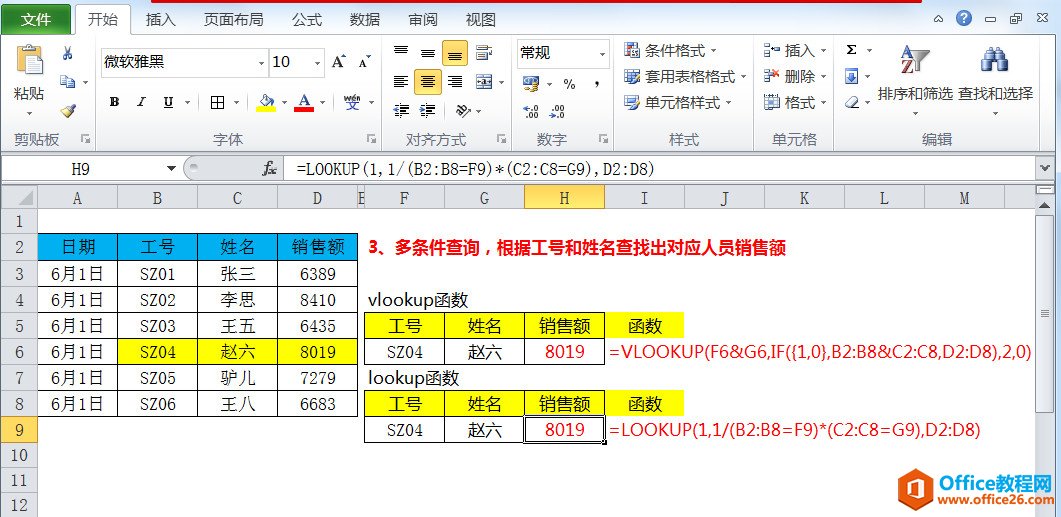
Task: Apply comma style
Action: tap(597, 84)
